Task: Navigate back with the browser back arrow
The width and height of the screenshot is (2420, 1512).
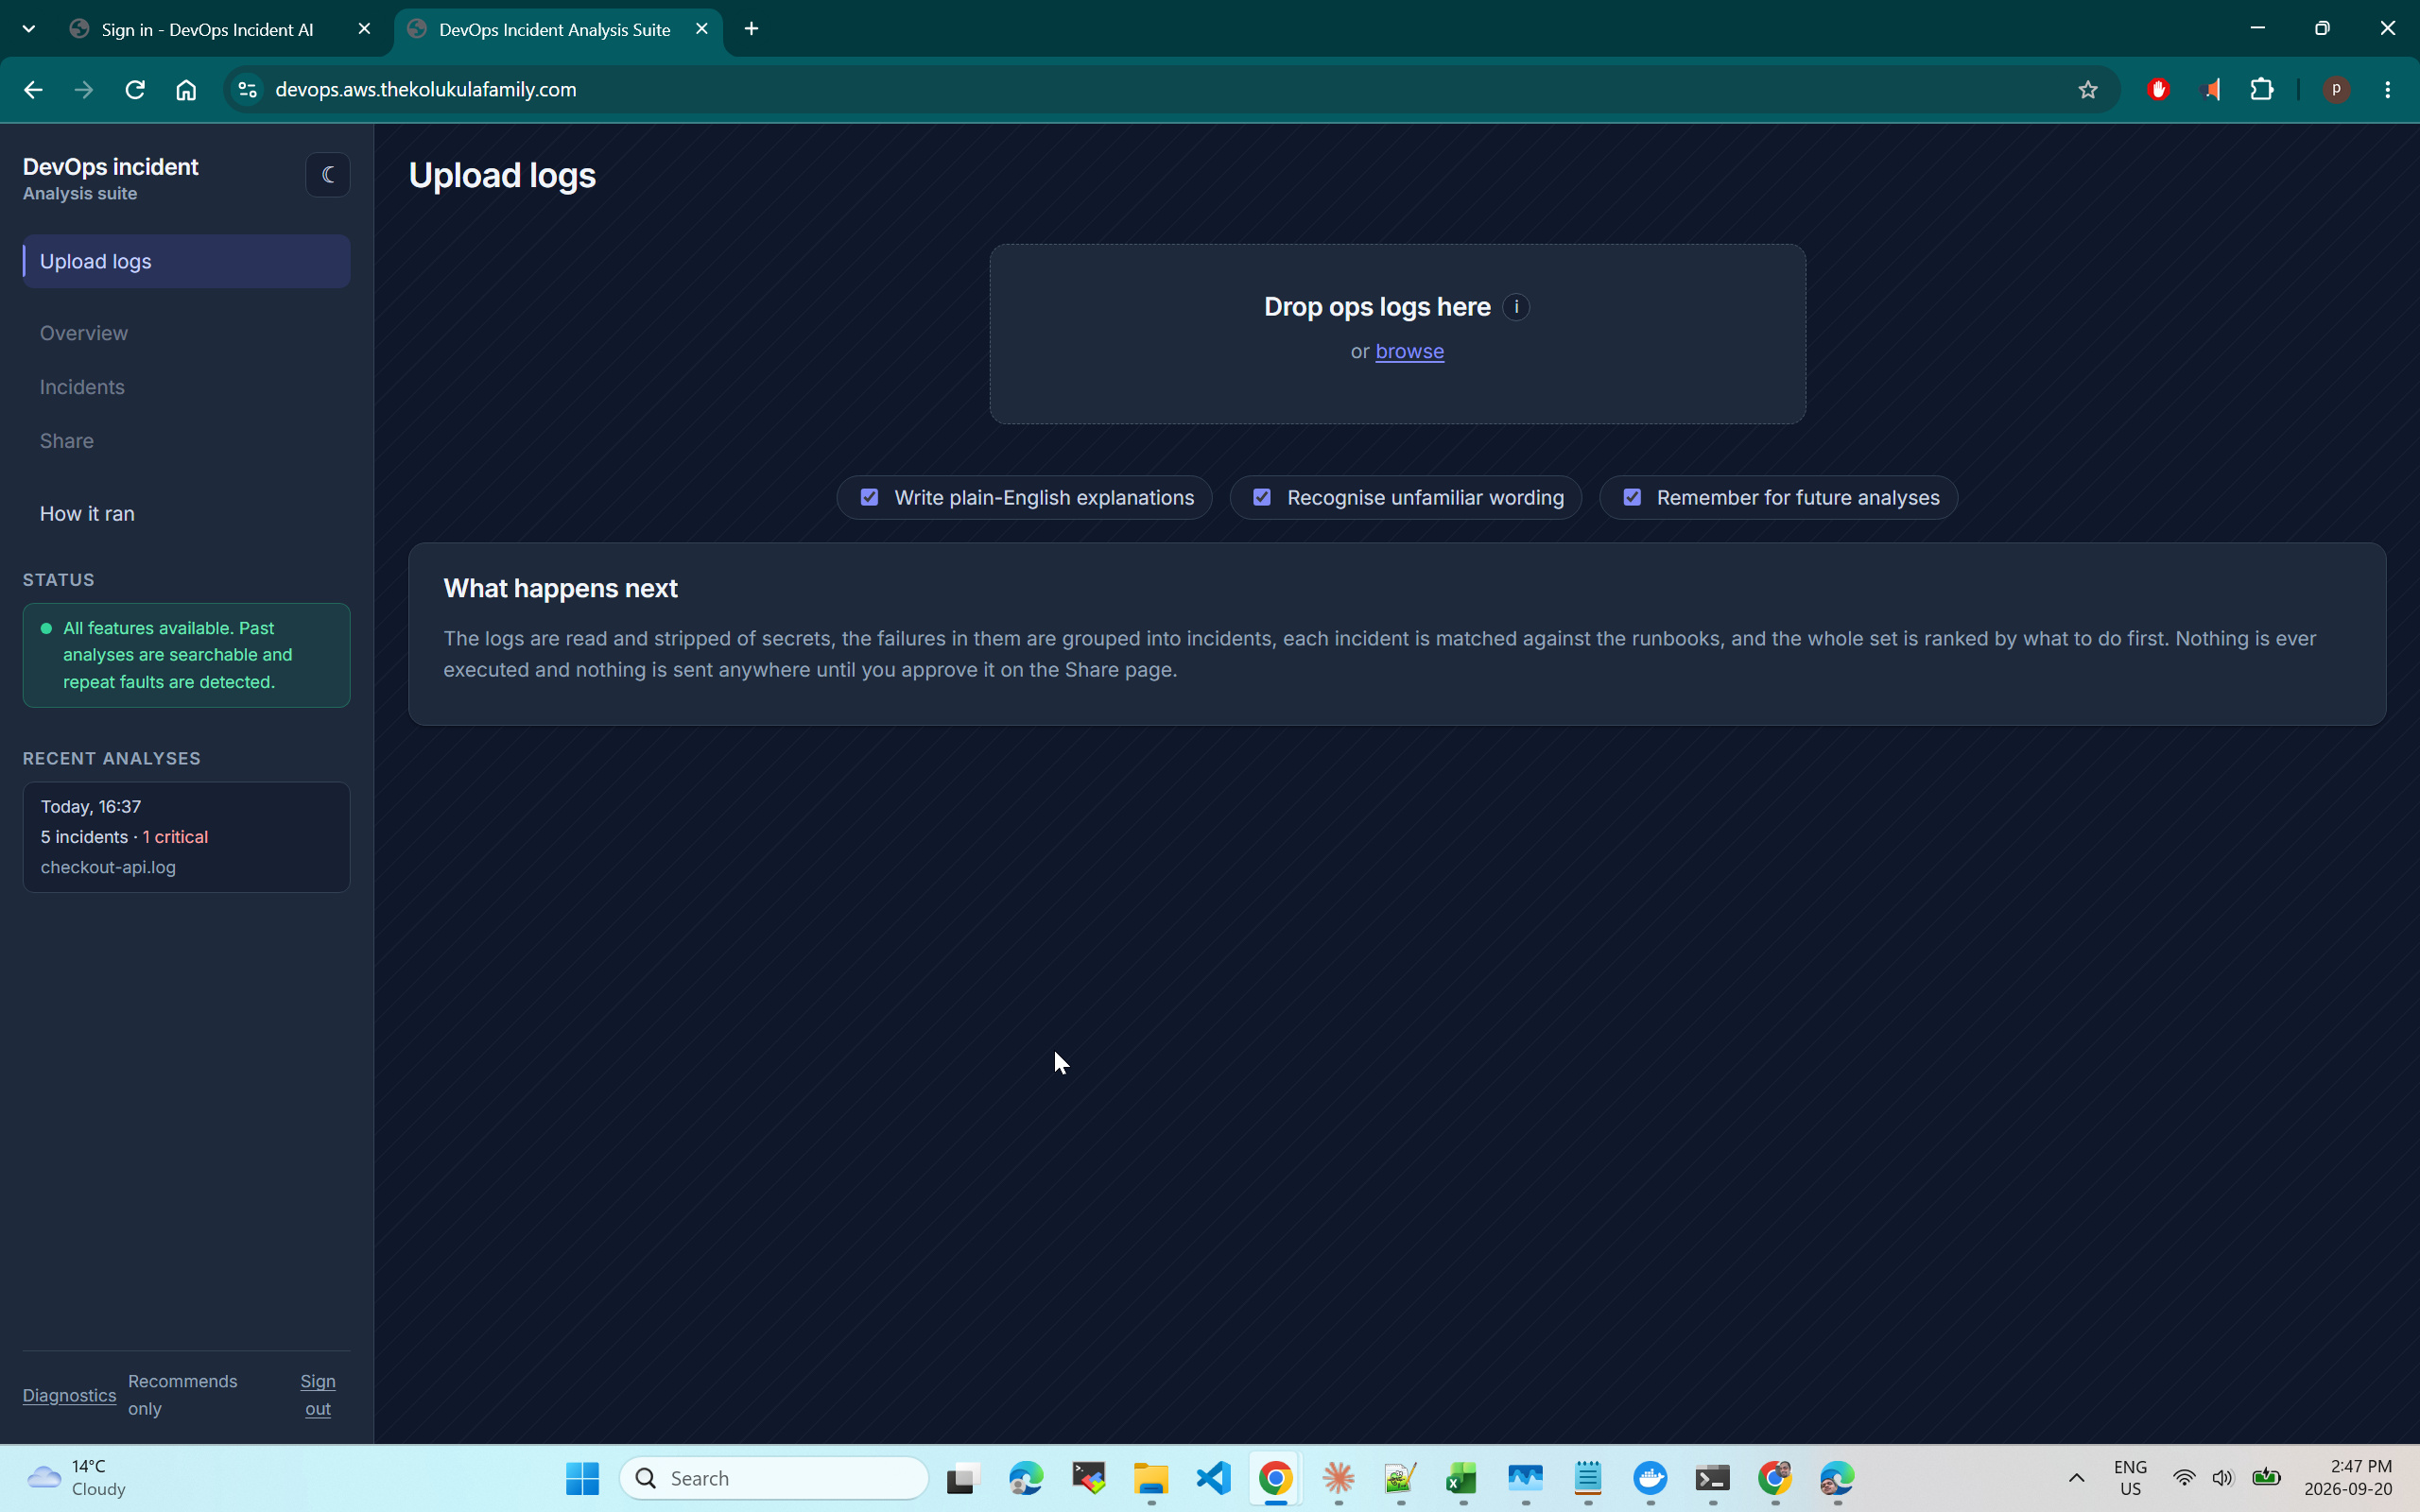Action: [x=33, y=90]
